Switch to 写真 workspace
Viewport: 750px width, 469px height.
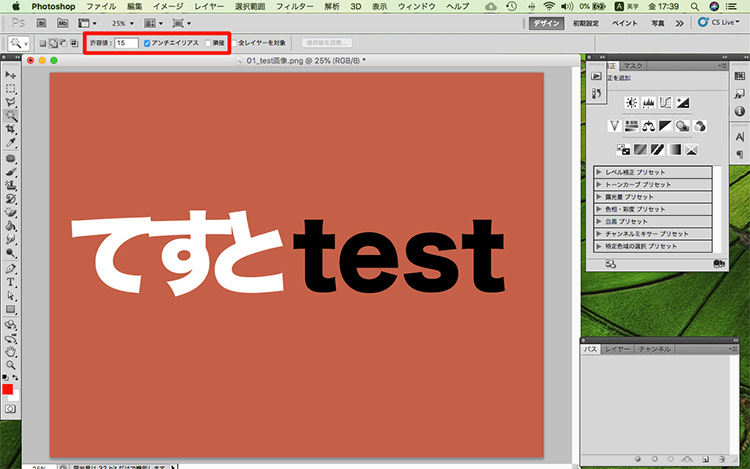658,23
